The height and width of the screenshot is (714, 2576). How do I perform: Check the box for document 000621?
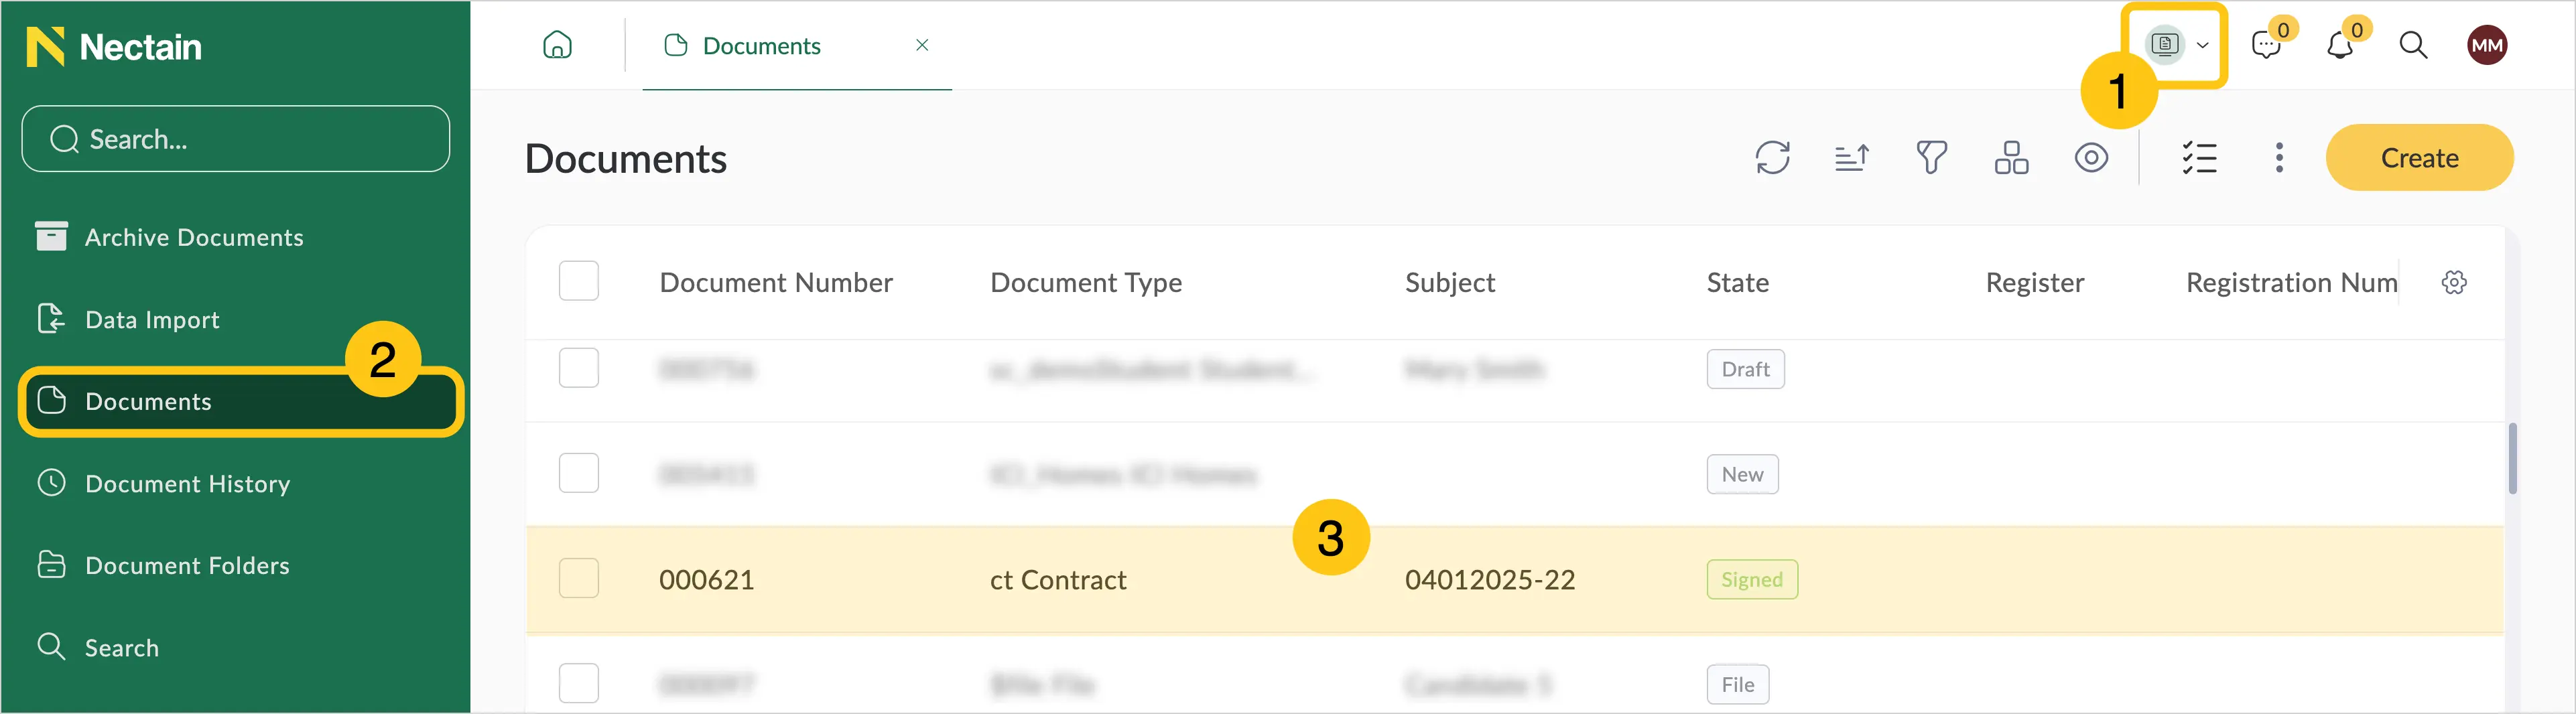[x=578, y=578]
